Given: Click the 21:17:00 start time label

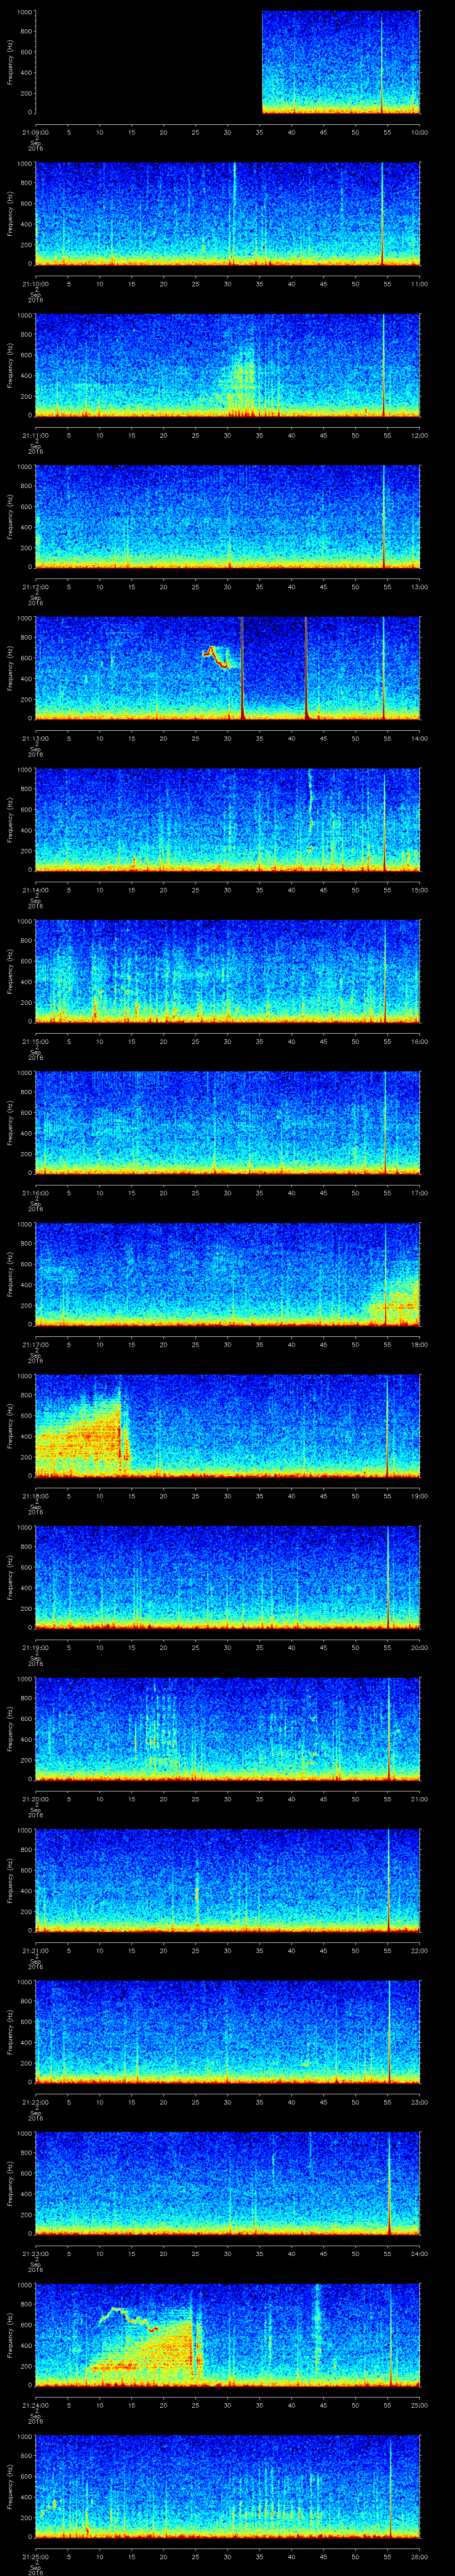Looking at the screenshot, I should [35, 1344].
